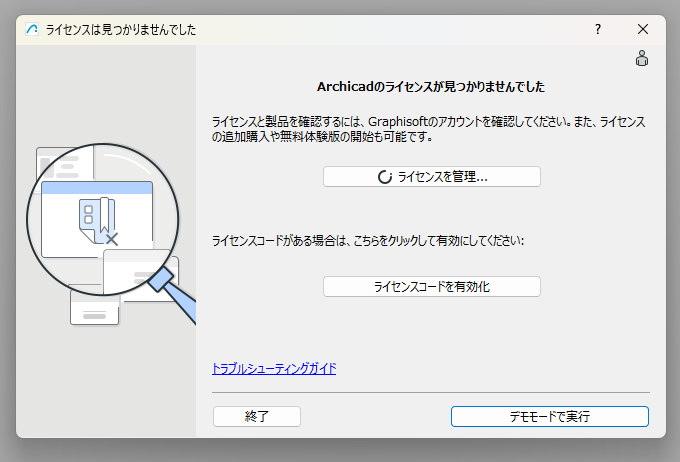The height and width of the screenshot is (462, 680).
Task: Open help with the question mark button
Action: coord(598,29)
